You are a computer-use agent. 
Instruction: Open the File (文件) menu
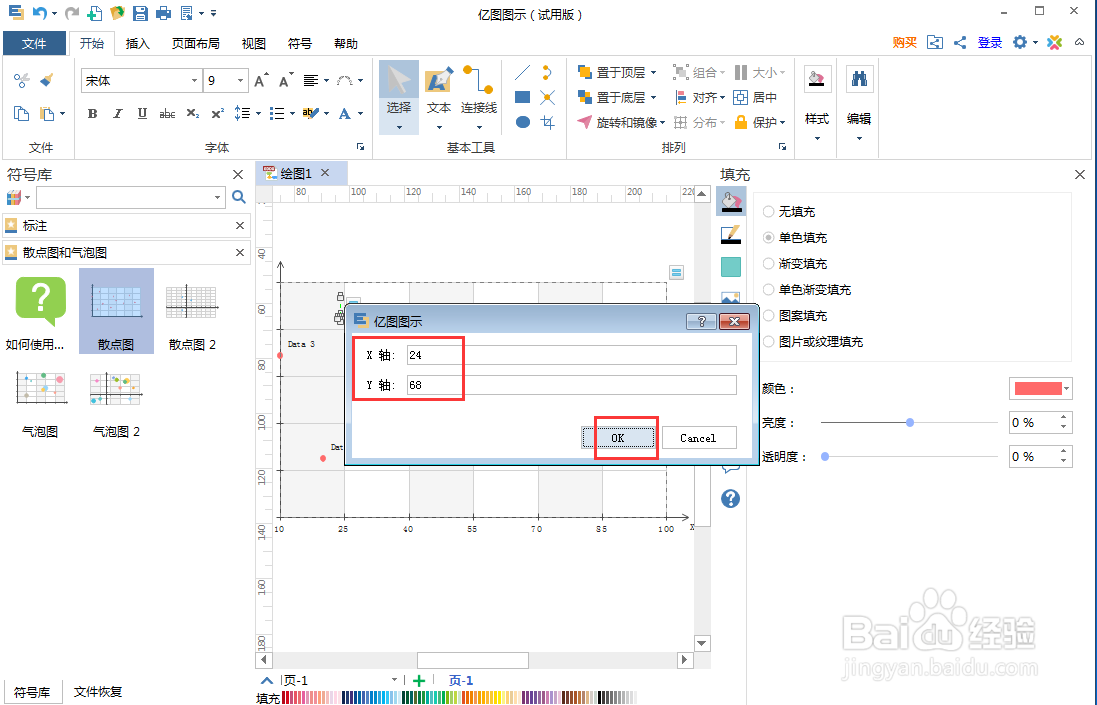pos(34,43)
